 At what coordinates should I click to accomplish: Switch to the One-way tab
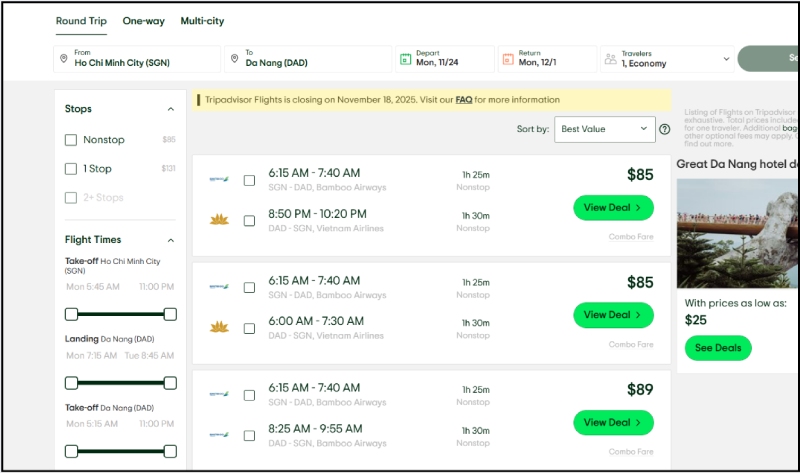pyautogui.click(x=143, y=21)
